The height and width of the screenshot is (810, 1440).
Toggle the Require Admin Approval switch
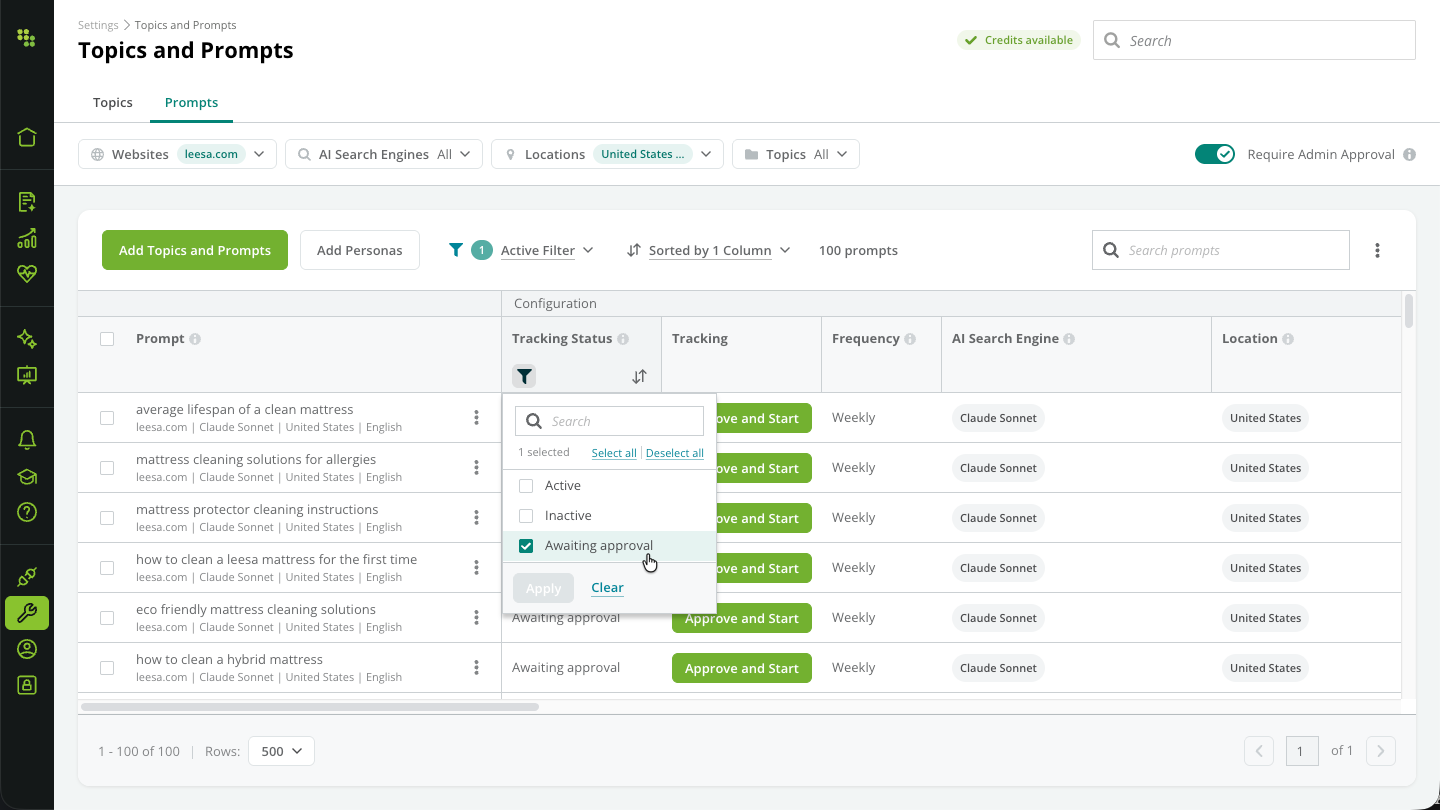(1215, 154)
